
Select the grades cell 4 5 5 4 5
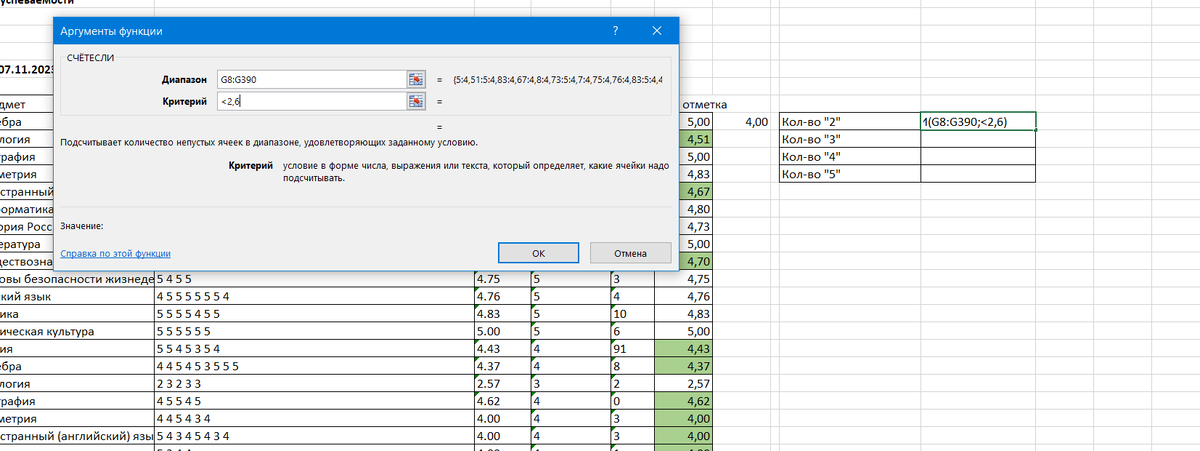coord(314,401)
